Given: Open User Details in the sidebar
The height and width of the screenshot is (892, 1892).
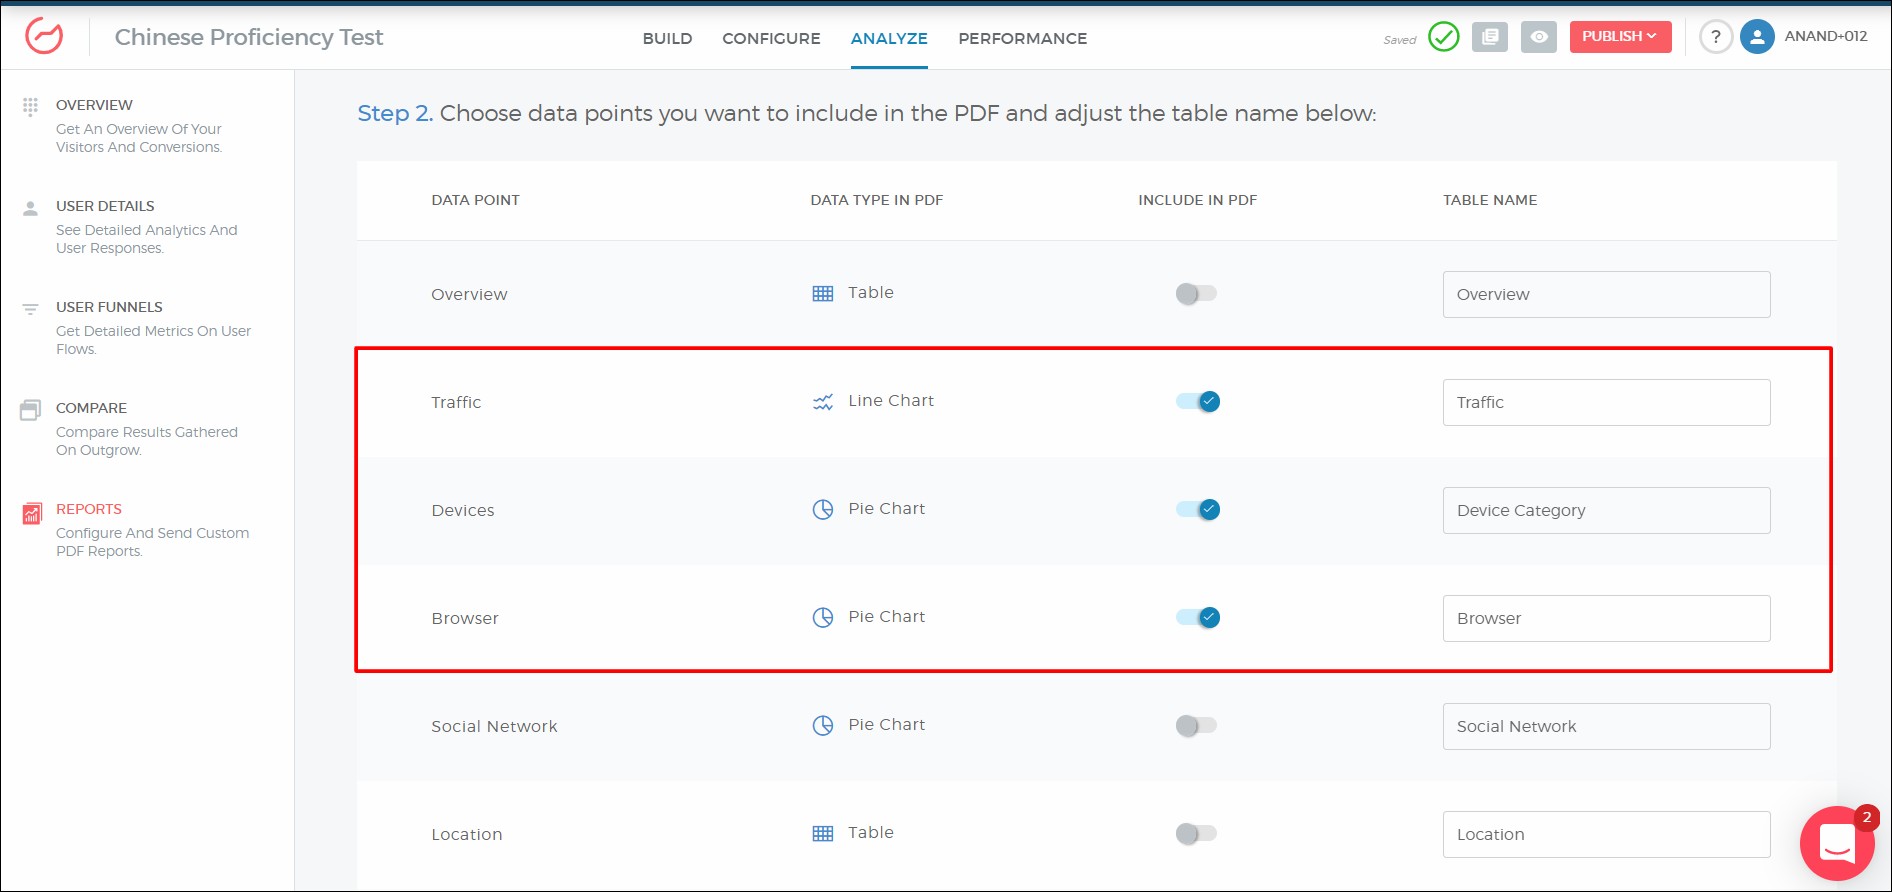Looking at the screenshot, I should pos(105,206).
